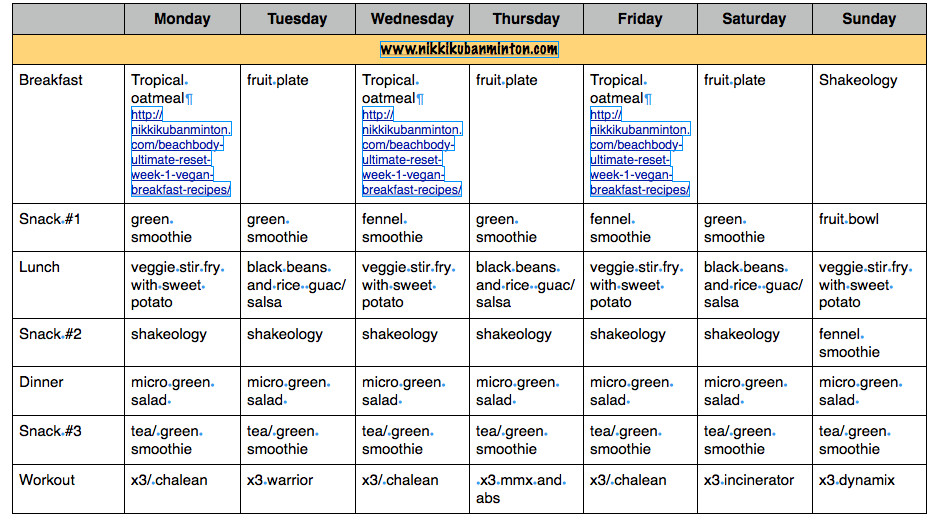Viewport: 939px width, 525px height.
Task: Open Monday's Tropical oatmeal recipe link
Action: pos(180,152)
